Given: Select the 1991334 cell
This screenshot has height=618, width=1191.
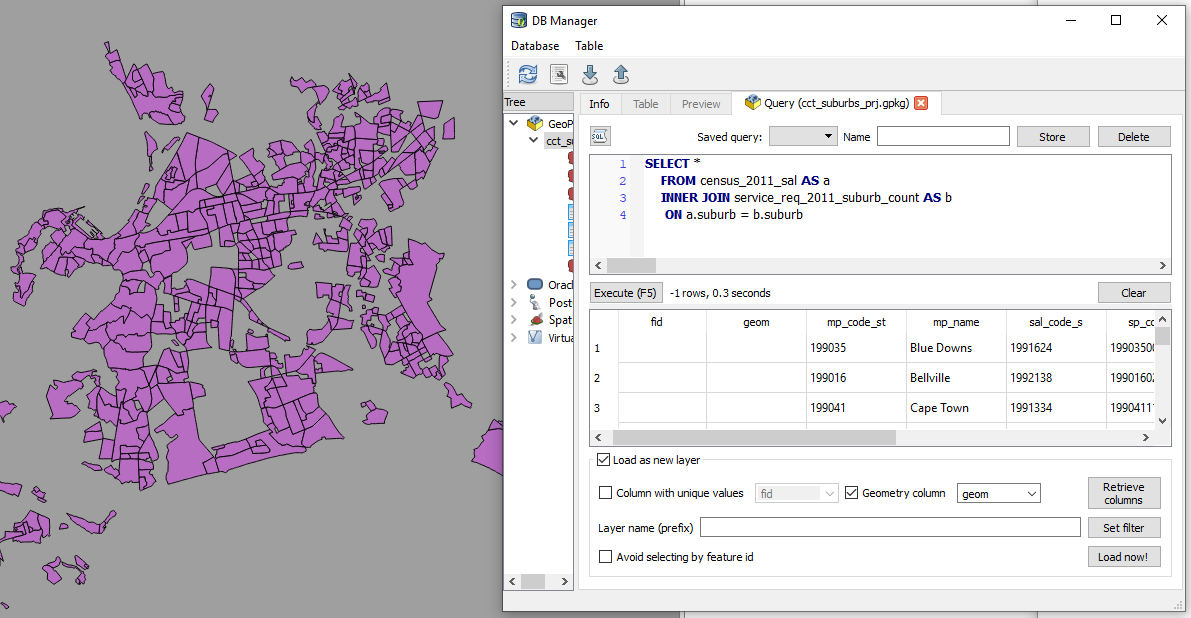Looking at the screenshot, I should click(1056, 408).
